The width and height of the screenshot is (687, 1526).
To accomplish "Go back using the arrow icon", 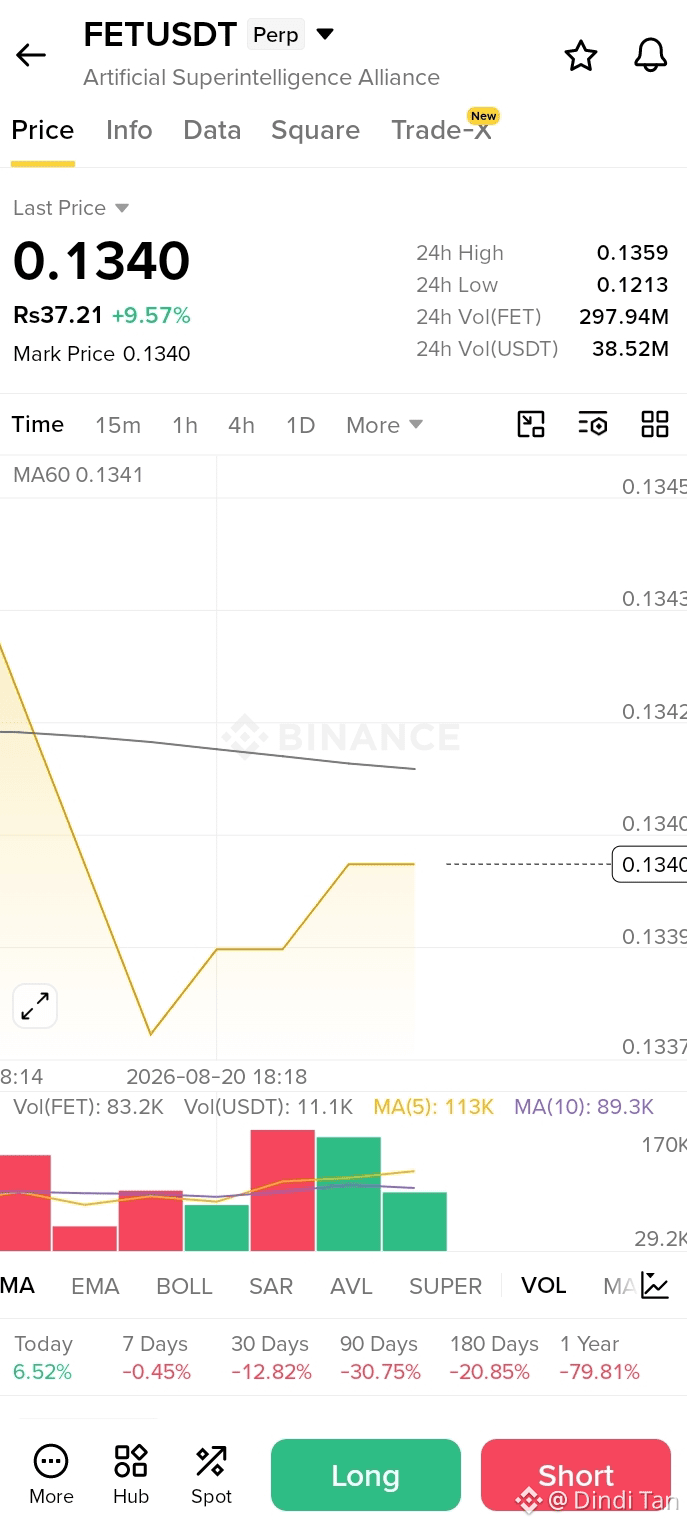I will [31, 55].
